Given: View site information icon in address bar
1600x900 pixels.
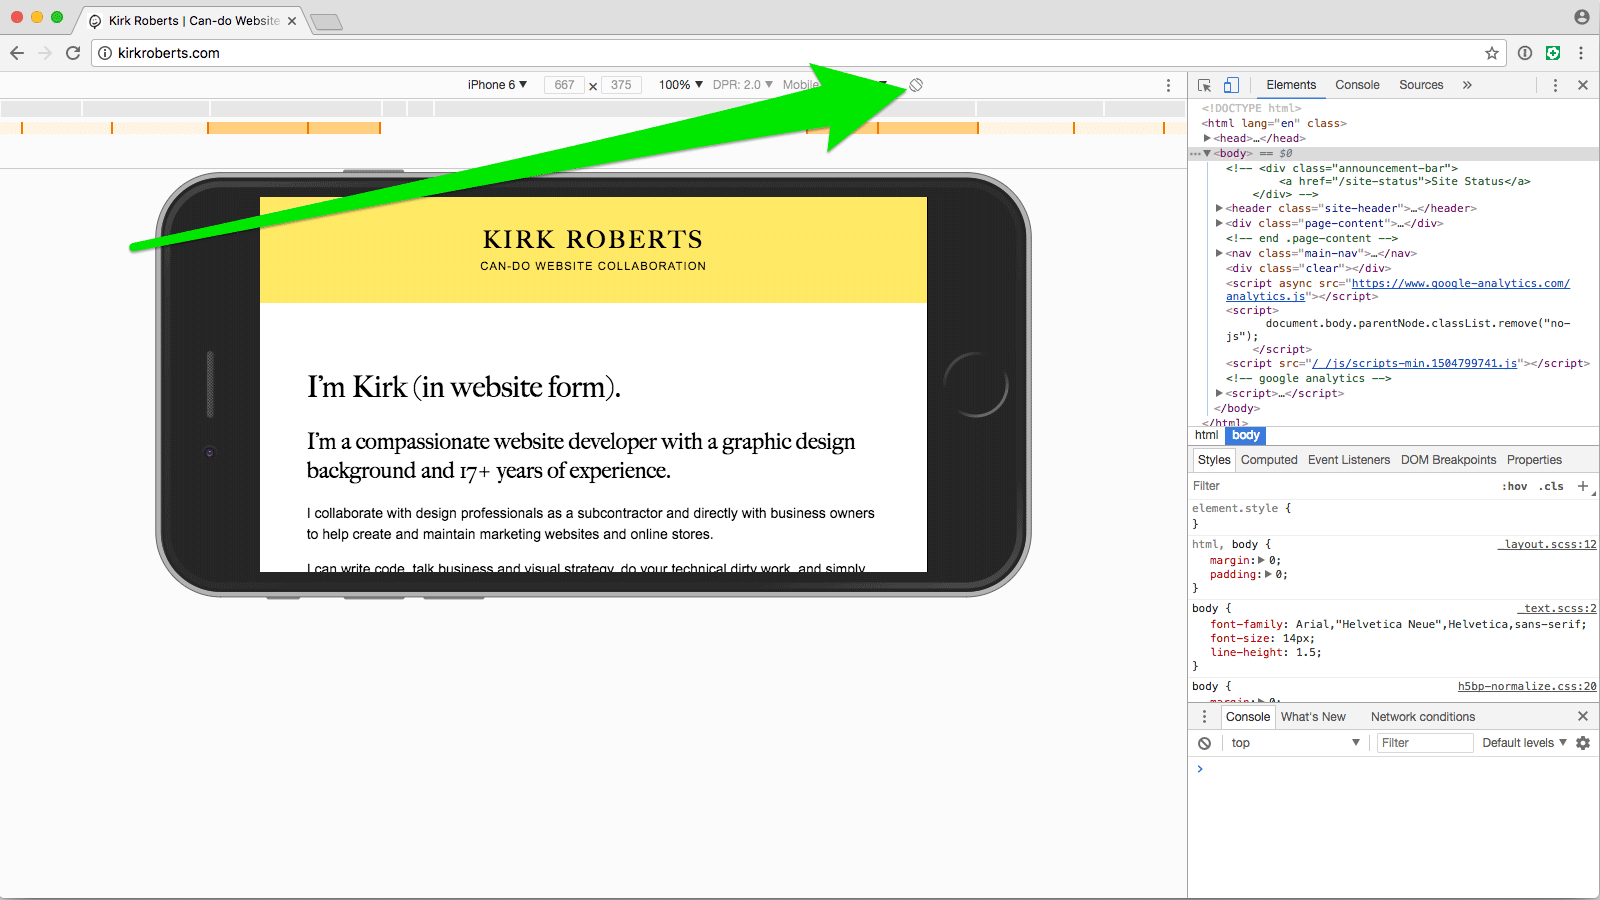Looking at the screenshot, I should [105, 53].
